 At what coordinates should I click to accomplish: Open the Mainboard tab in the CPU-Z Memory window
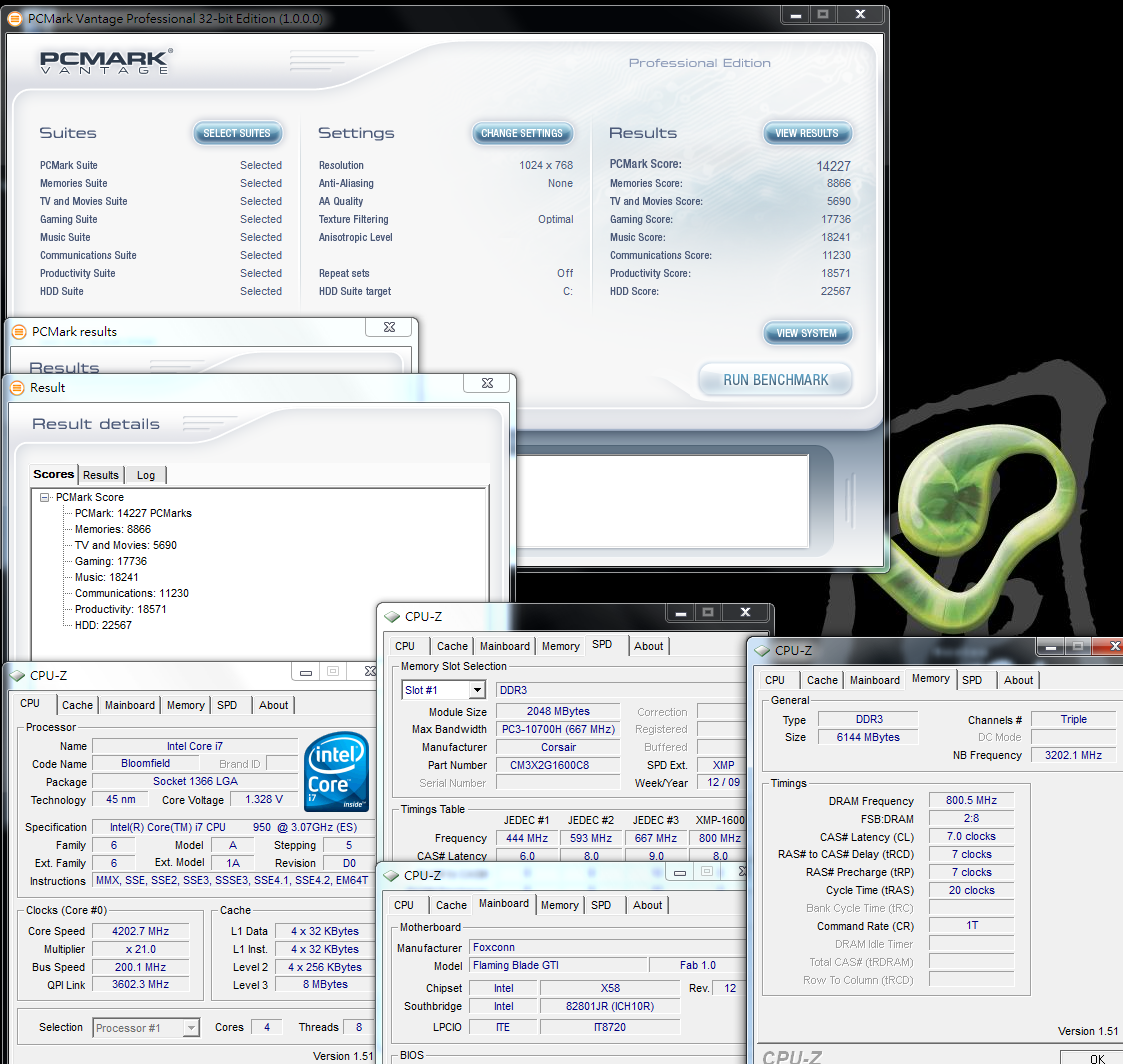[875, 680]
